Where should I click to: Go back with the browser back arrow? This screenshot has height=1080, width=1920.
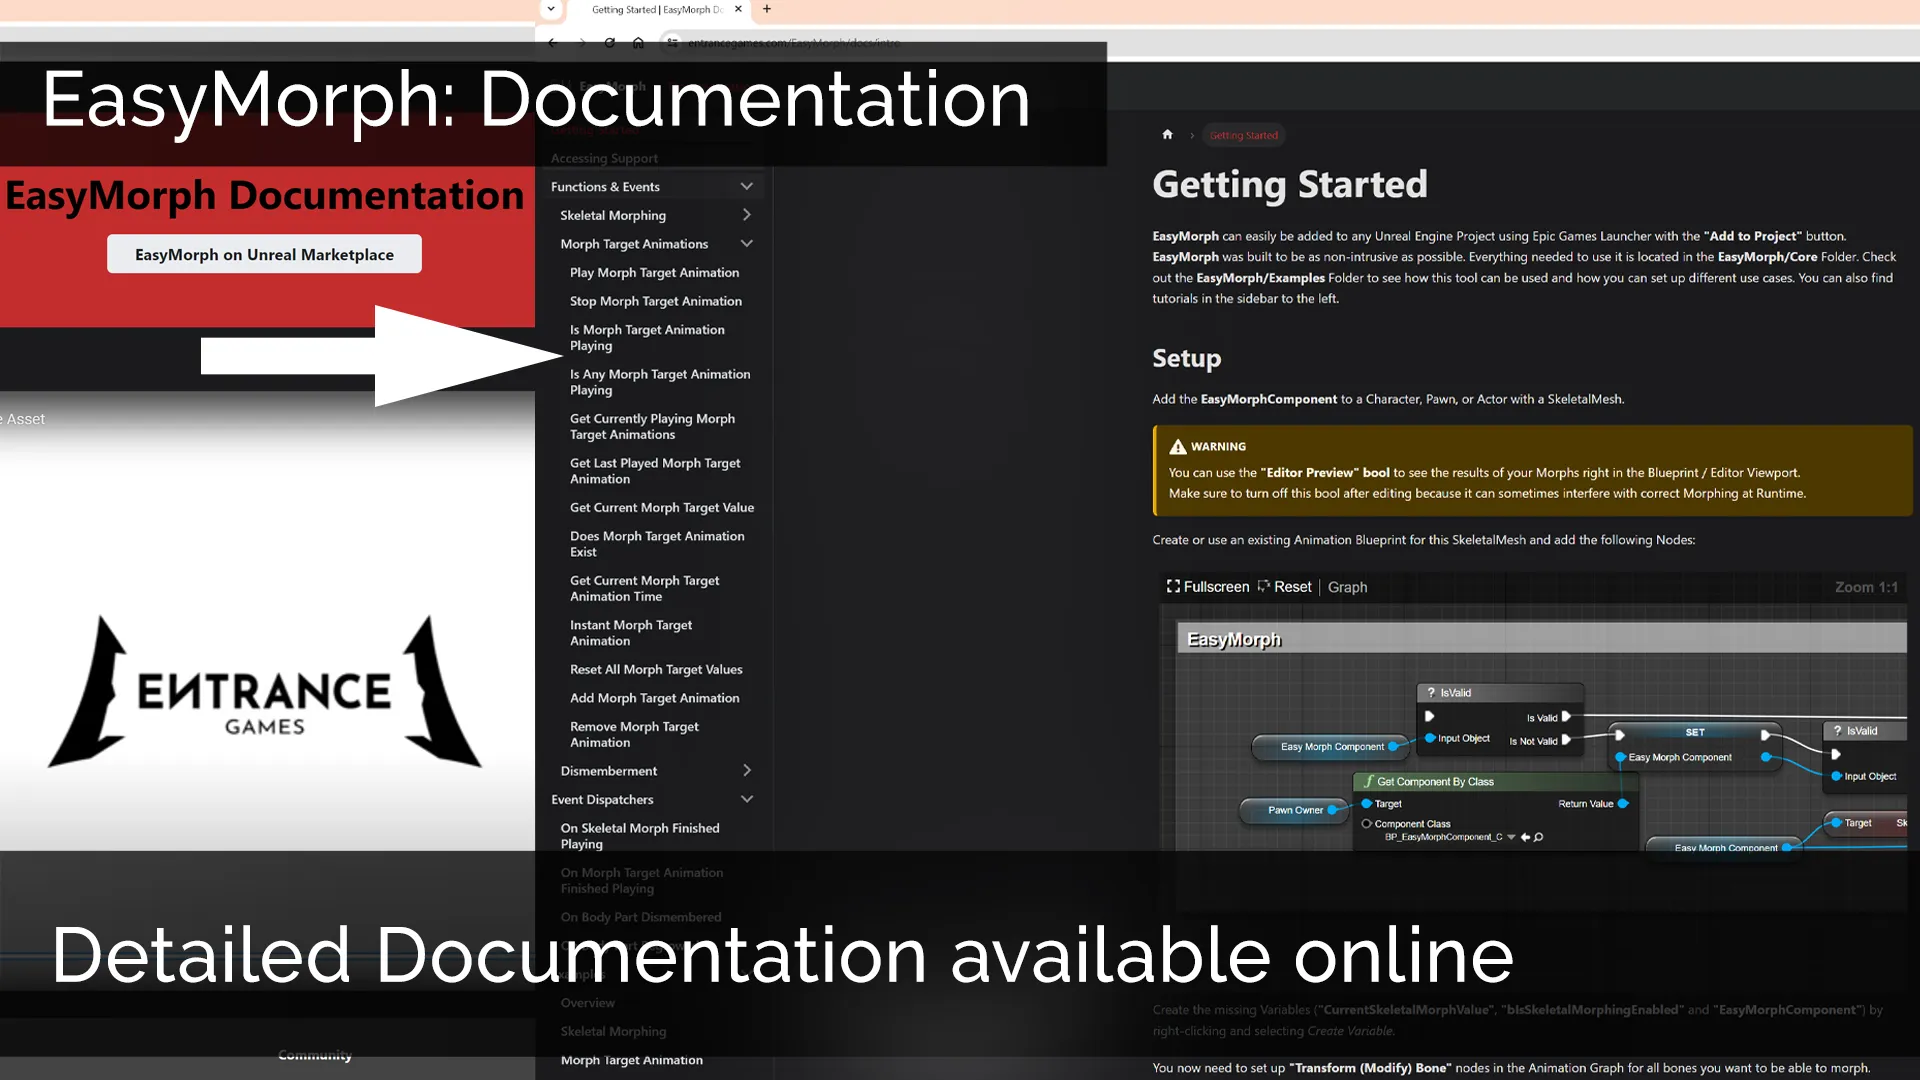553,43
